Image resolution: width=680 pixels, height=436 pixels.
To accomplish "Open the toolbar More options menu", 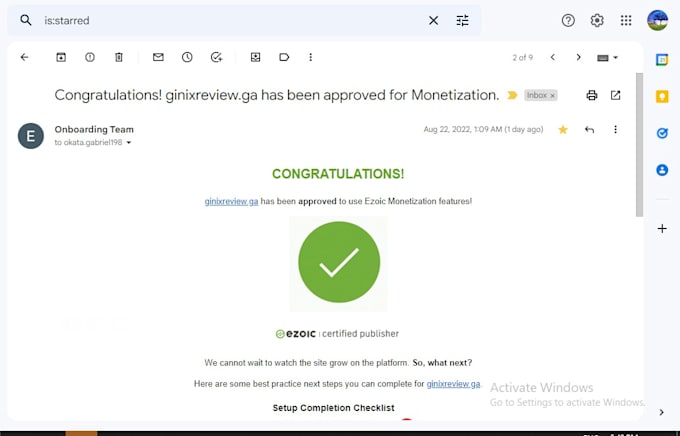I will pos(311,57).
